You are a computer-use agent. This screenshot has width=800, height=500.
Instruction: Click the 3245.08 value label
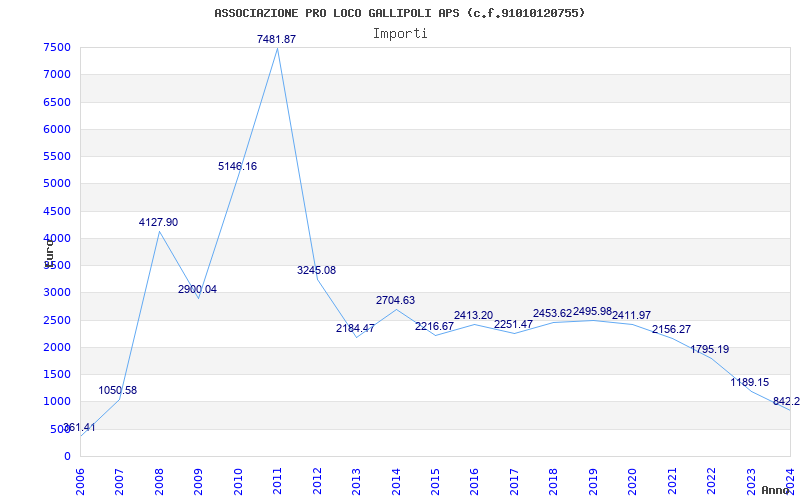click(316, 271)
